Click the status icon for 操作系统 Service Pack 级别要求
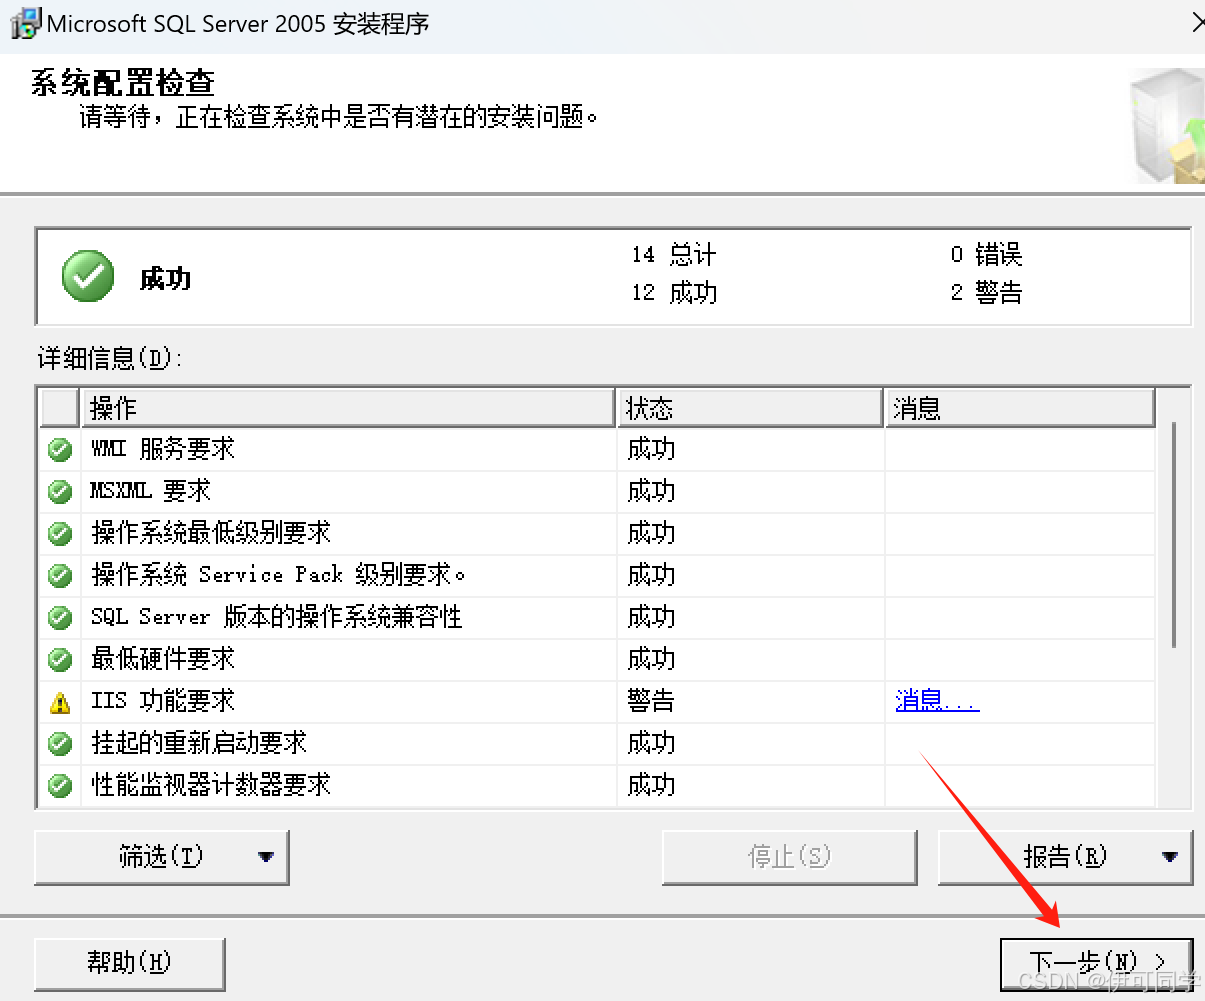The height and width of the screenshot is (1001, 1205). pyautogui.click(x=60, y=576)
